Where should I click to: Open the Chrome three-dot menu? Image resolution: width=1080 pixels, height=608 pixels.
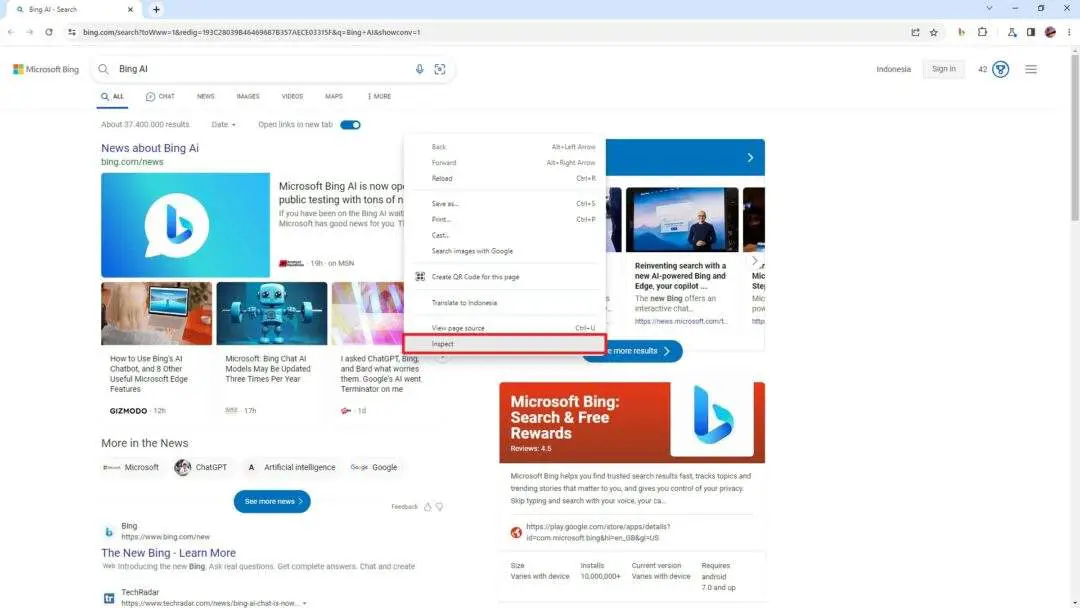coord(1069,32)
